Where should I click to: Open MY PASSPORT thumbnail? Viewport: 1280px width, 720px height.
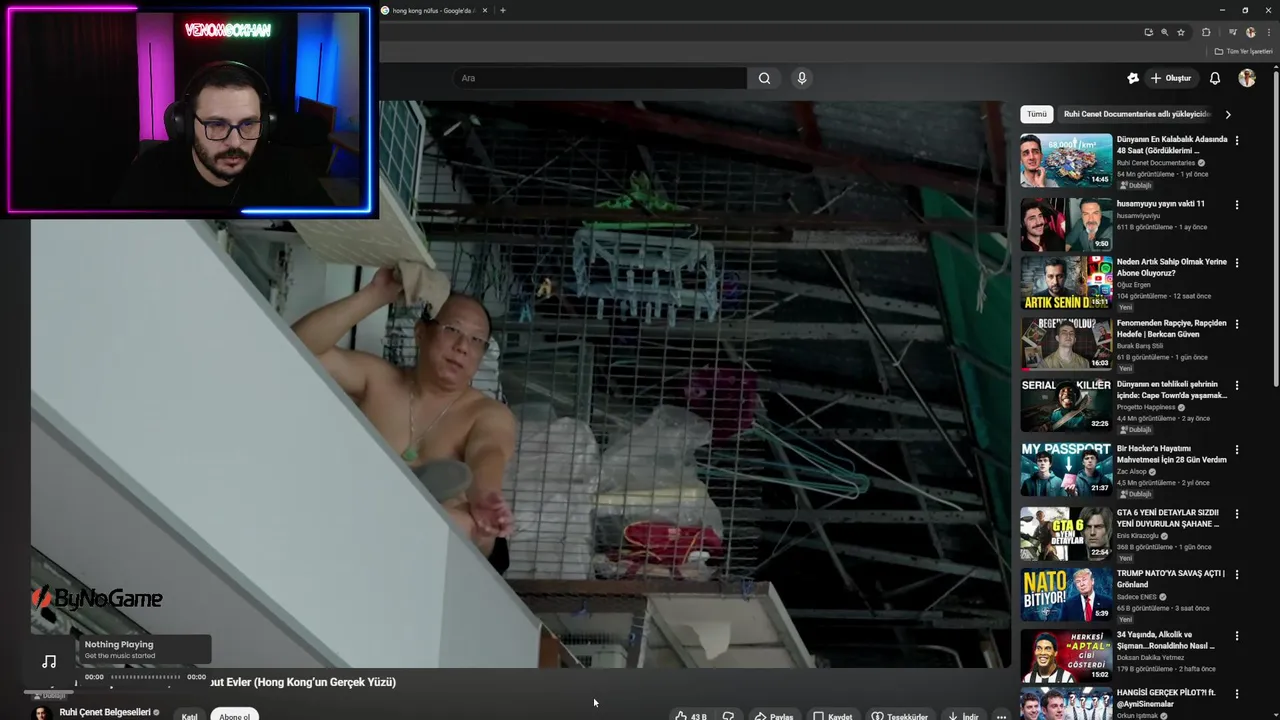tap(1066, 469)
